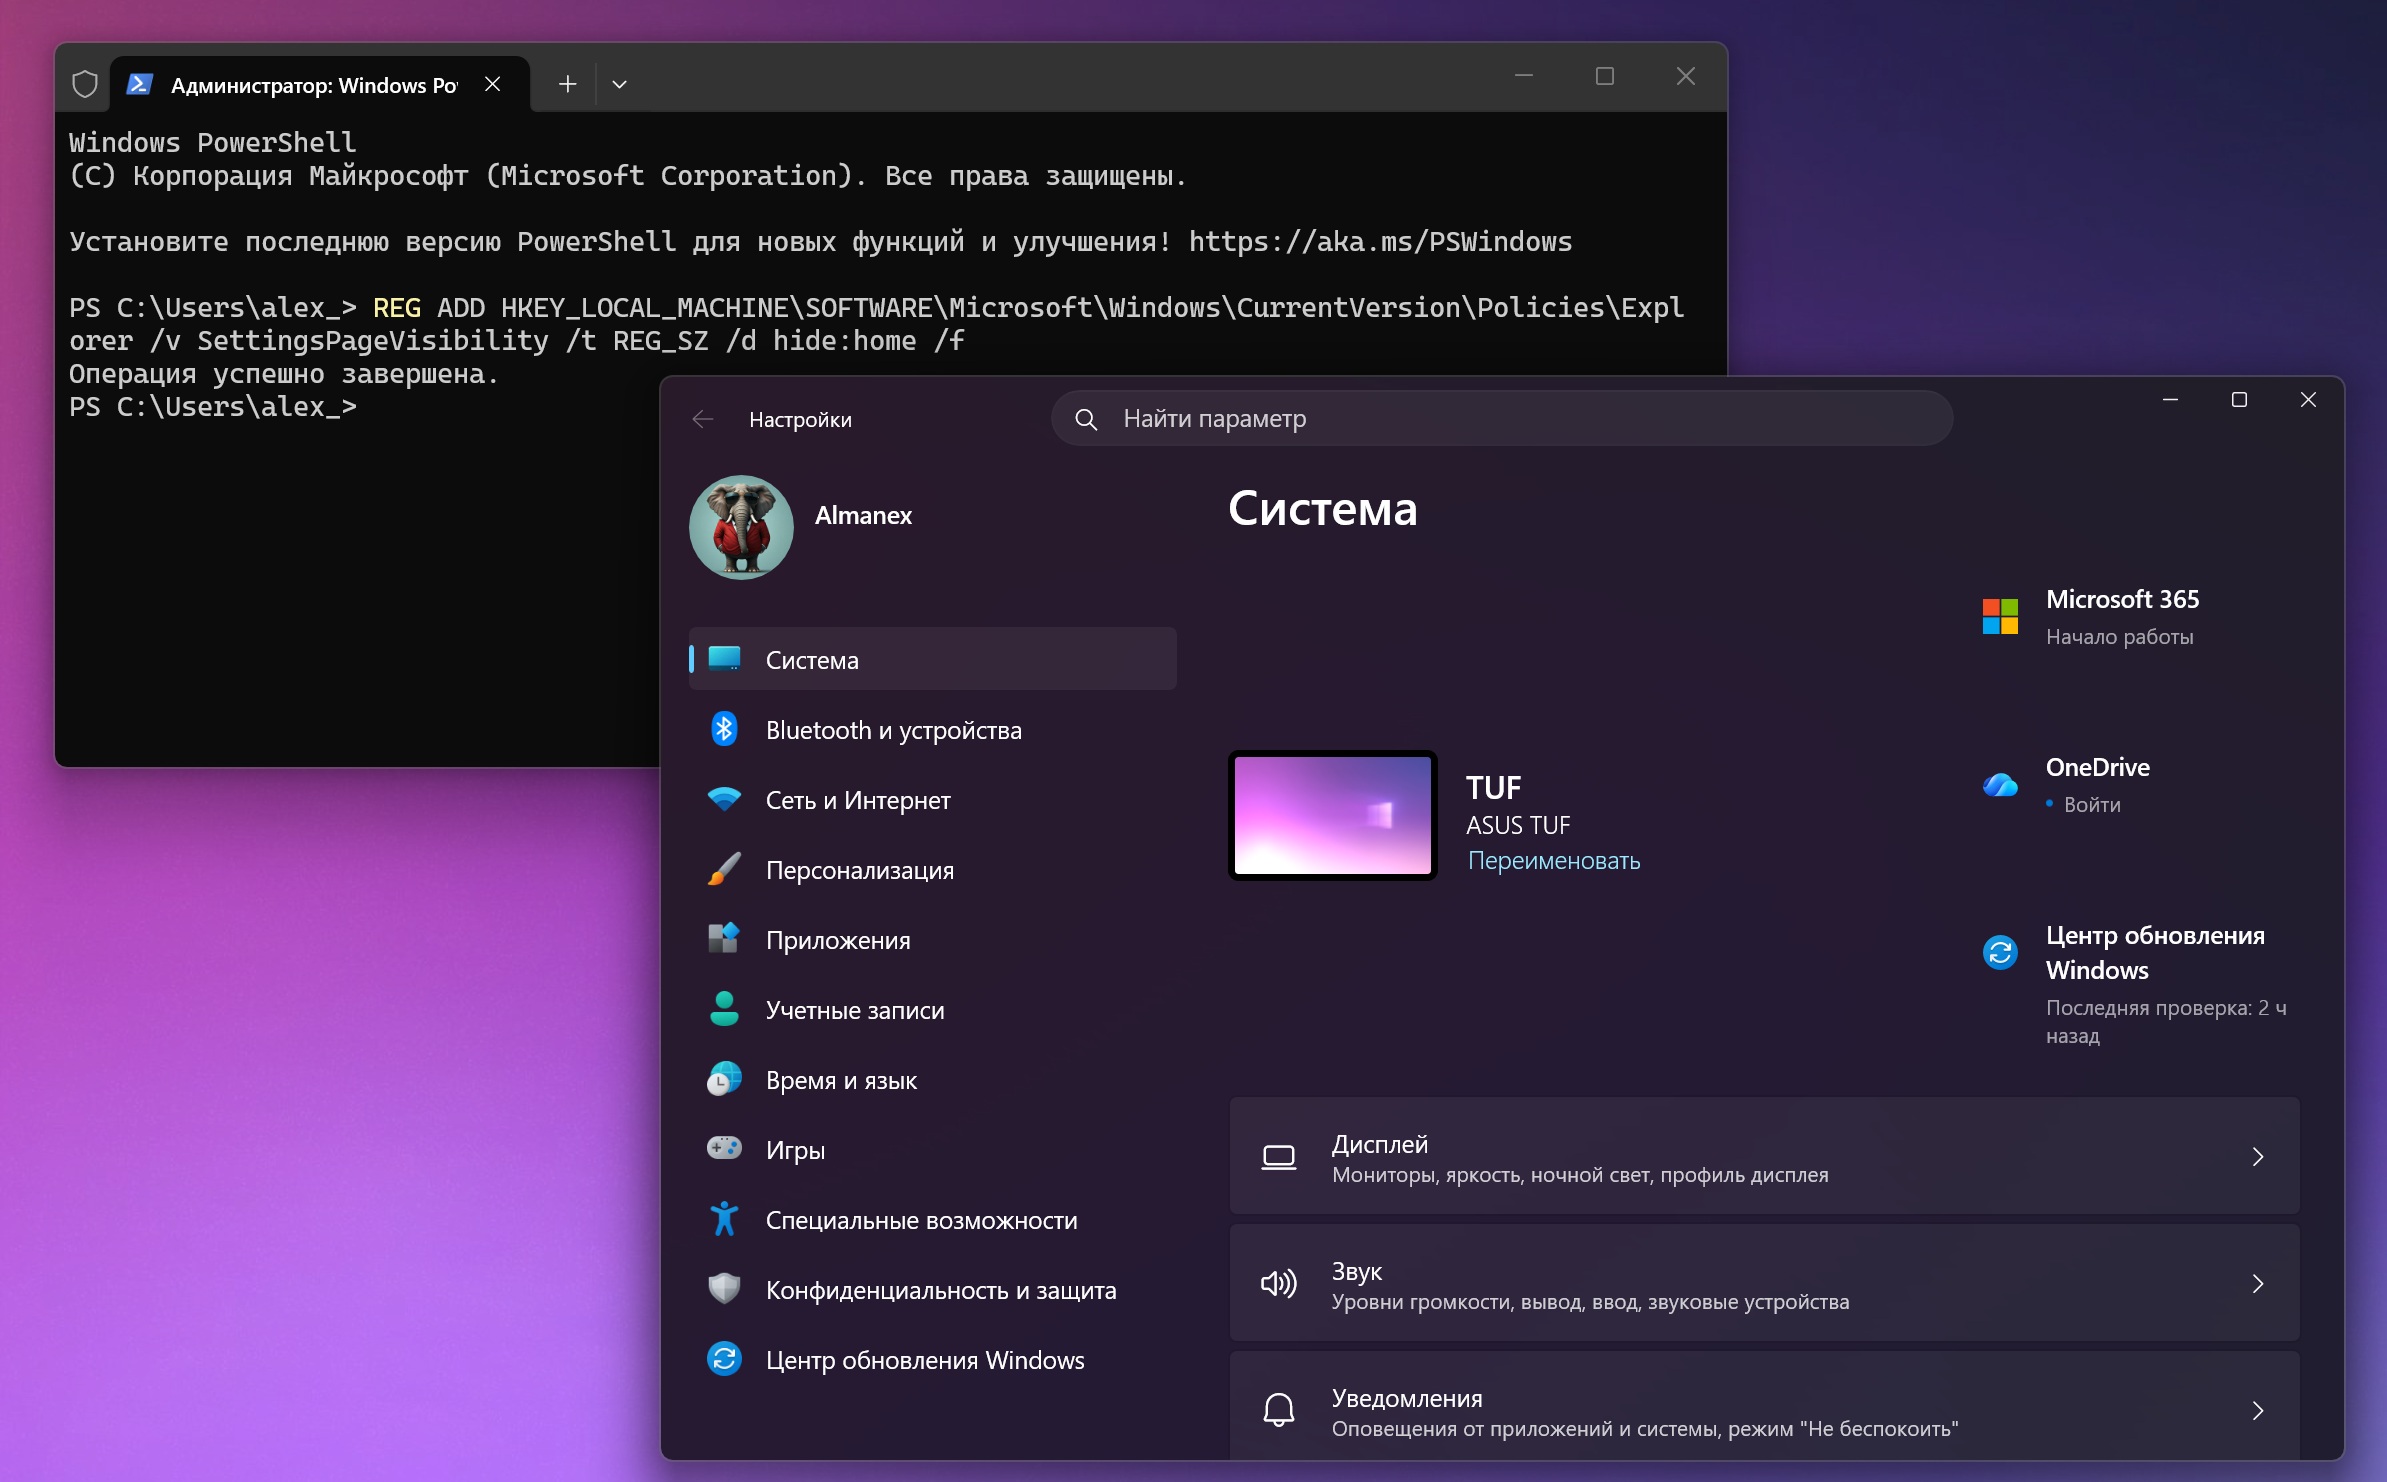Click the OneDrive cloud icon
2387x1482 pixels.
(2001, 785)
